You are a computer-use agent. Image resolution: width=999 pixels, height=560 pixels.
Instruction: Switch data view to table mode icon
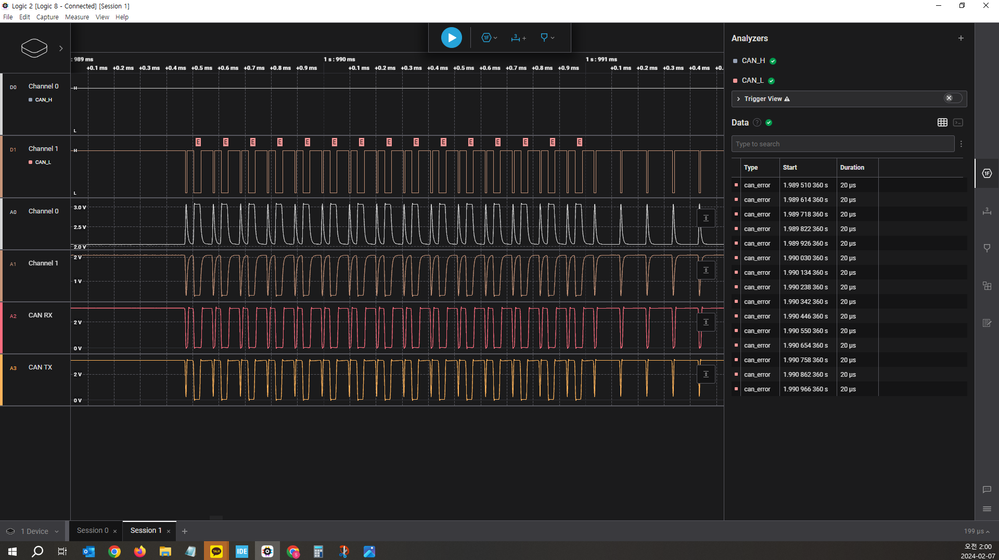coord(942,122)
